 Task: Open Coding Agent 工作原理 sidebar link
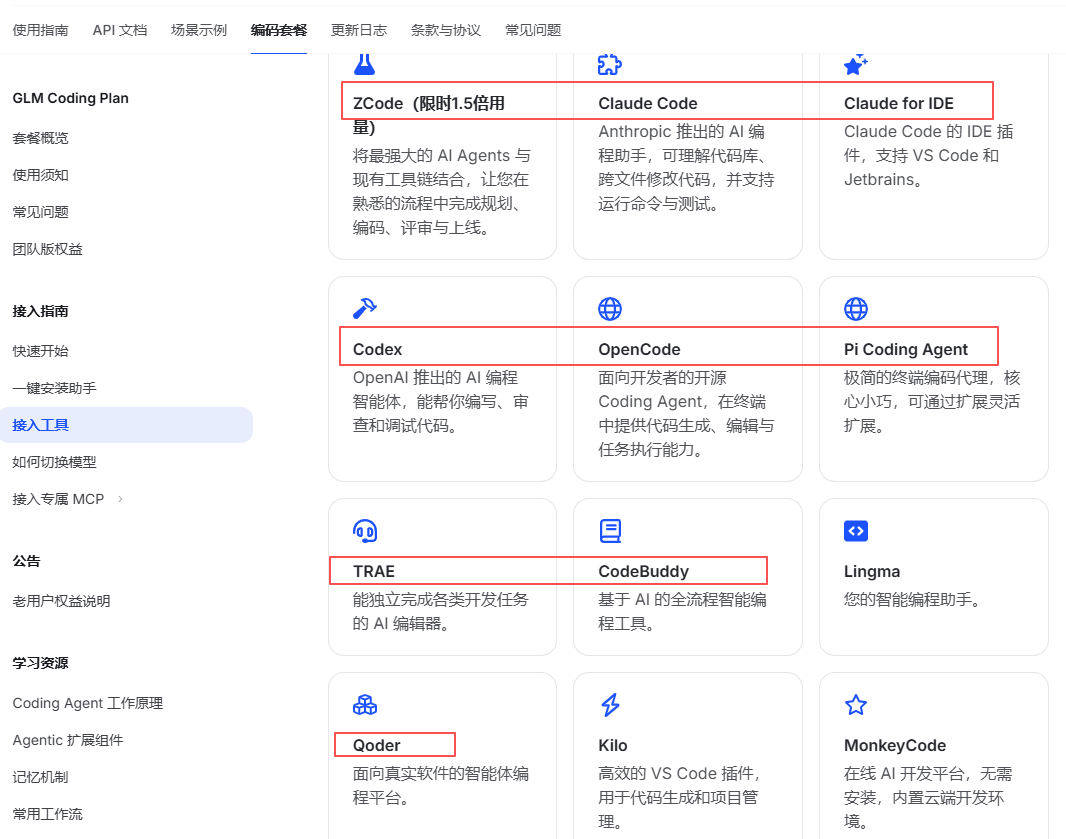tap(88, 703)
